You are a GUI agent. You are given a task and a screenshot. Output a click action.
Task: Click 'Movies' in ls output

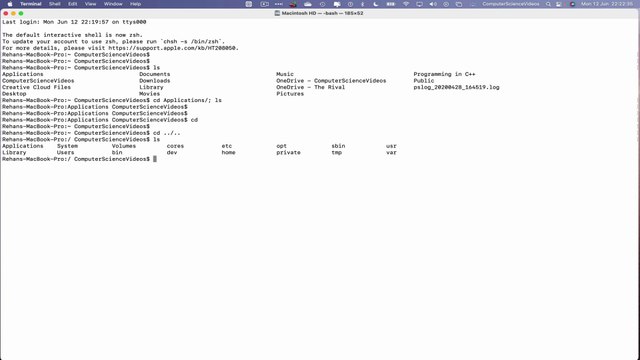(x=149, y=94)
